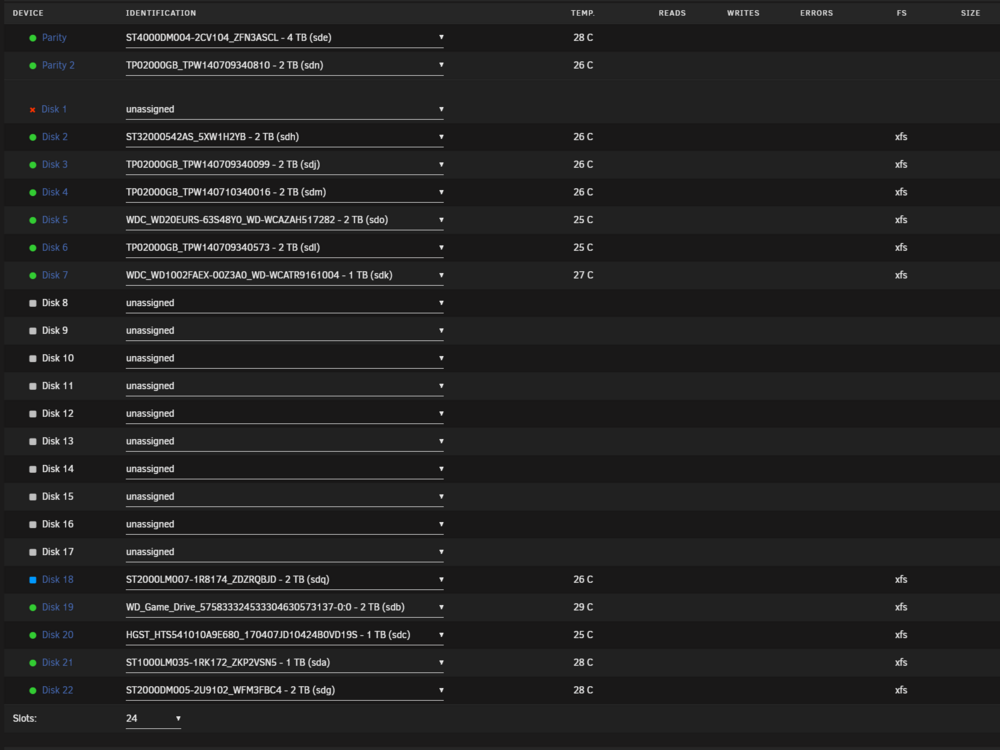The height and width of the screenshot is (750, 1000).
Task: Open the Disk 5 device dropdown (WDC_WD20EURS)
Action: point(284,219)
